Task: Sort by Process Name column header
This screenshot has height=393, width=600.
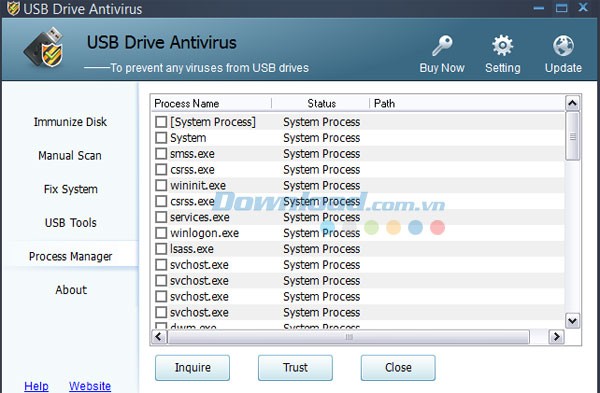Action: 211,103
